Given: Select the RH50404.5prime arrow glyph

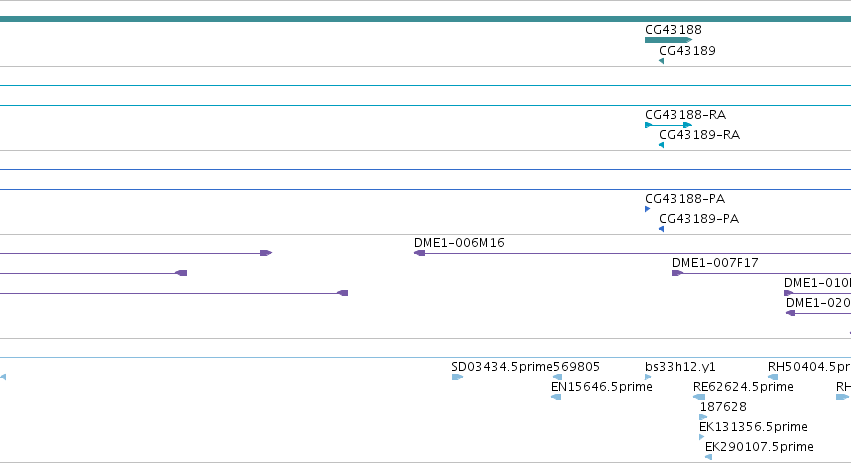Looking at the screenshot, I should click(773, 377).
